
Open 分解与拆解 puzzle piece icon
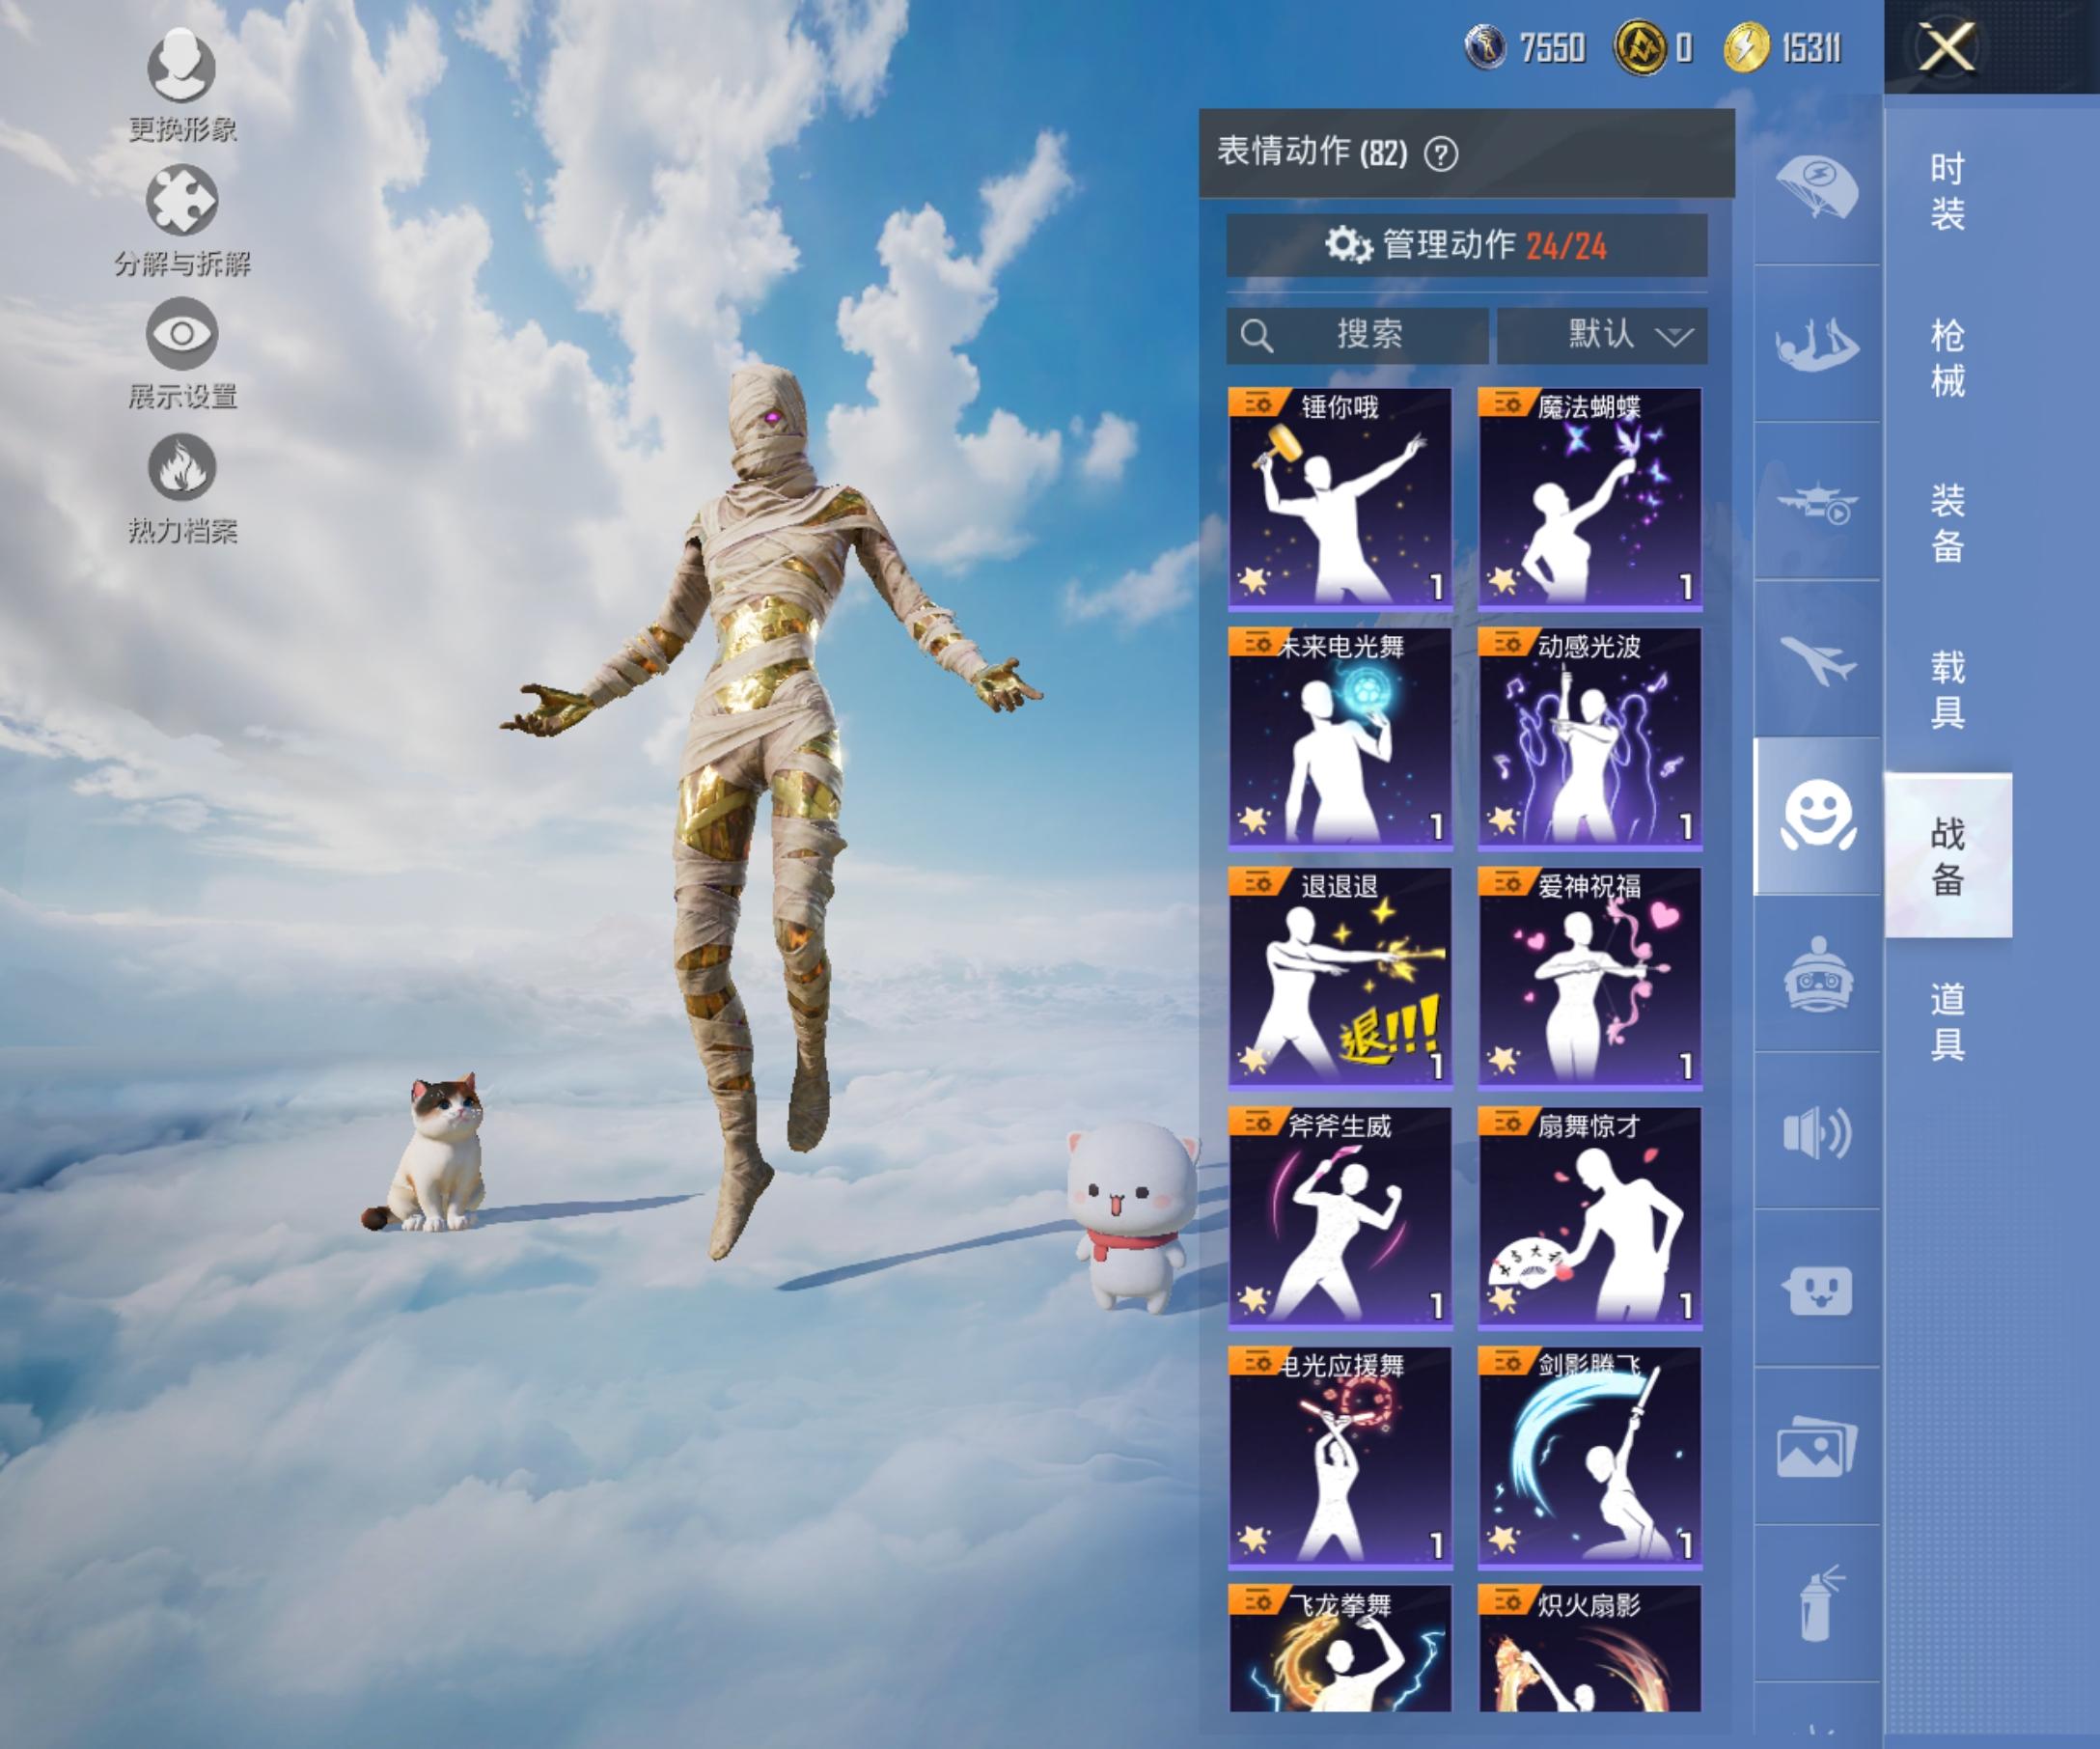pyautogui.click(x=181, y=201)
